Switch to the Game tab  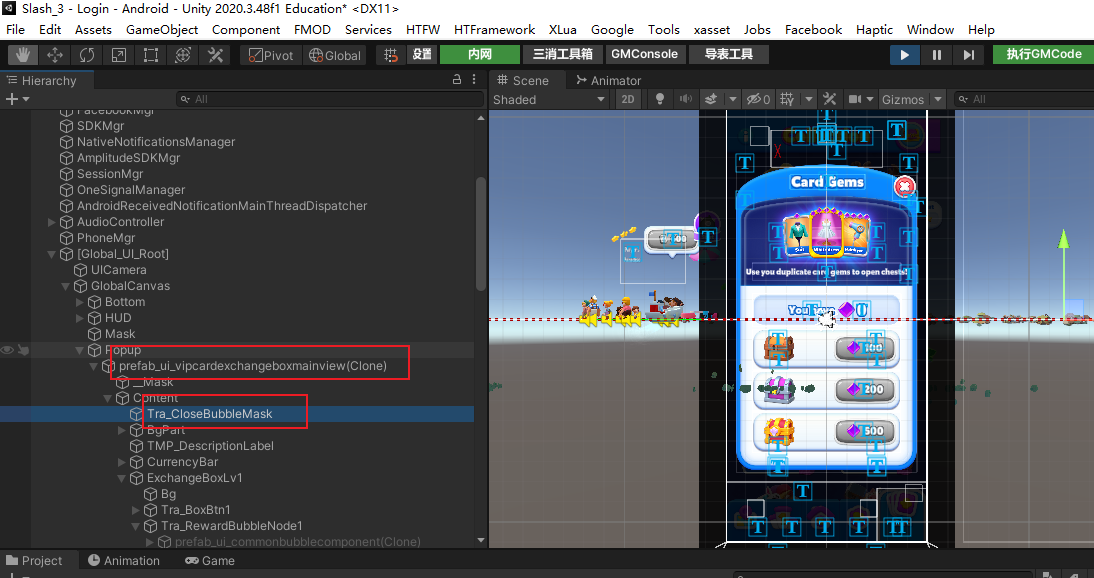tap(209, 561)
